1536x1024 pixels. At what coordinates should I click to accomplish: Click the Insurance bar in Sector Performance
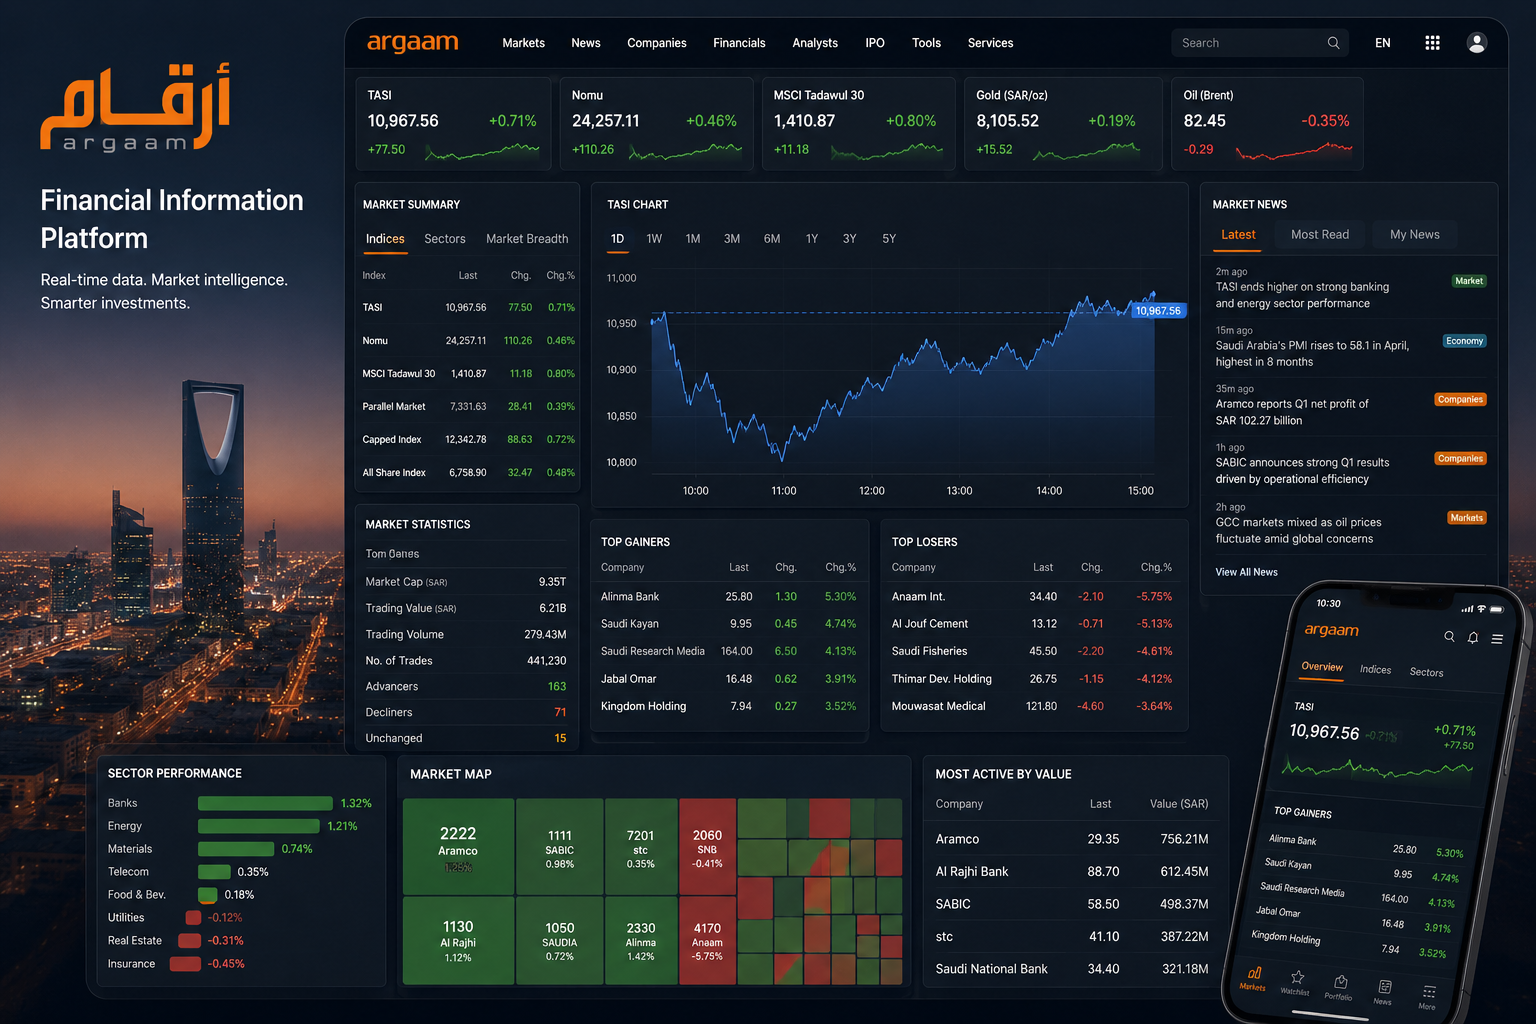coord(185,964)
